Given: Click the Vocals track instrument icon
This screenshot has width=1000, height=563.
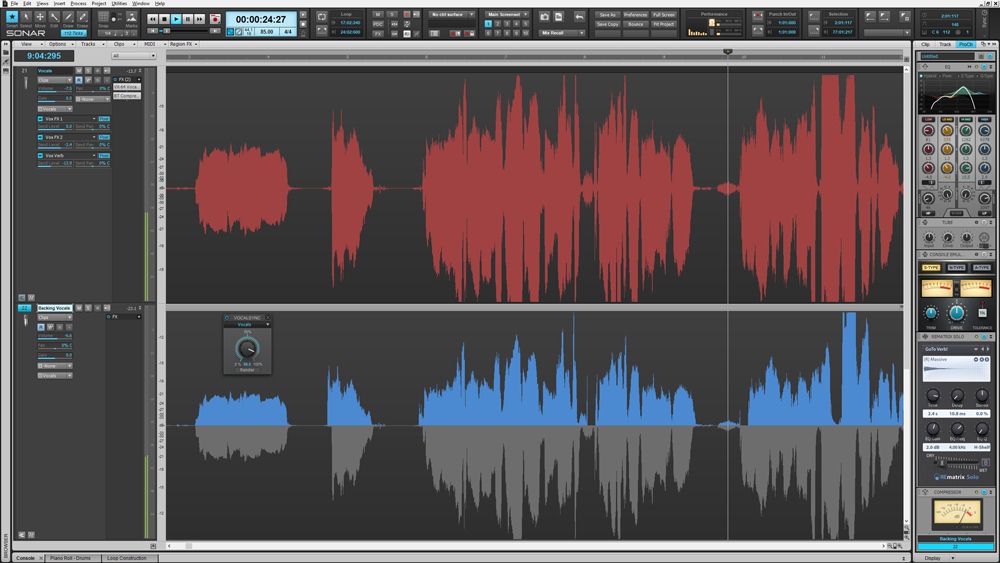Looking at the screenshot, I should pyautogui.click(x=26, y=84).
